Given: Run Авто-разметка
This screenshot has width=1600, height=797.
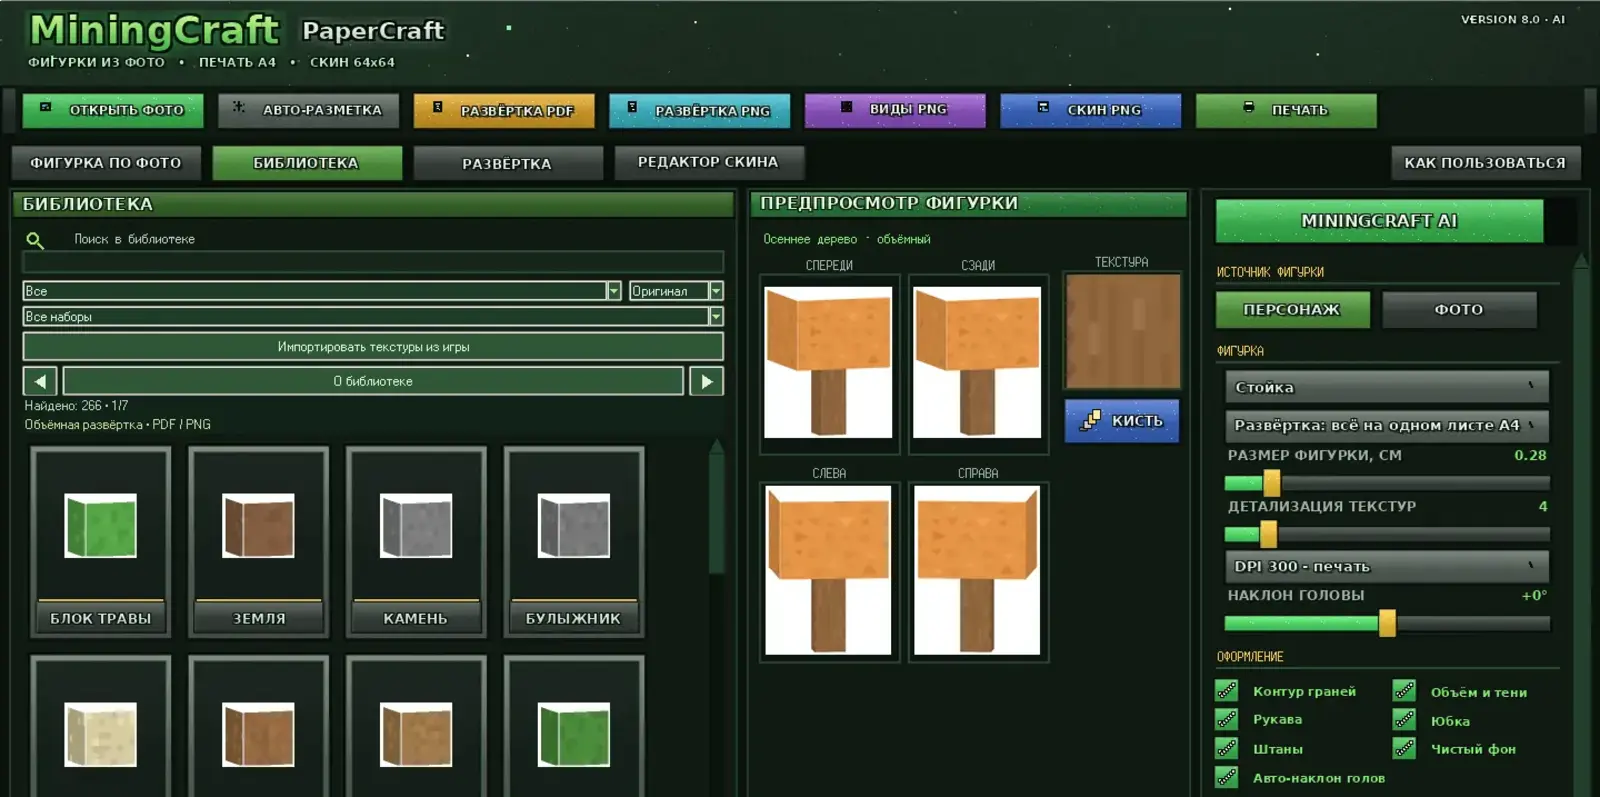Looking at the screenshot, I should click(308, 110).
